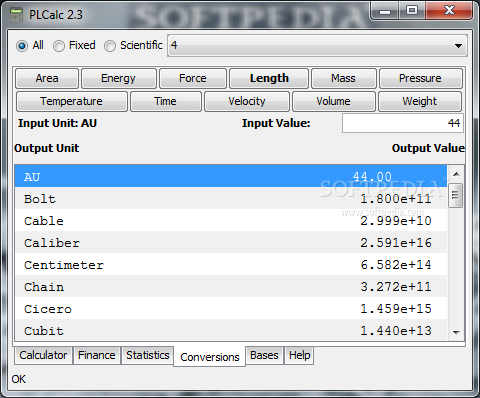Image resolution: width=480 pixels, height=398 pixels.
Task: Click the output list scrollbar thumb
Action: 456,195
